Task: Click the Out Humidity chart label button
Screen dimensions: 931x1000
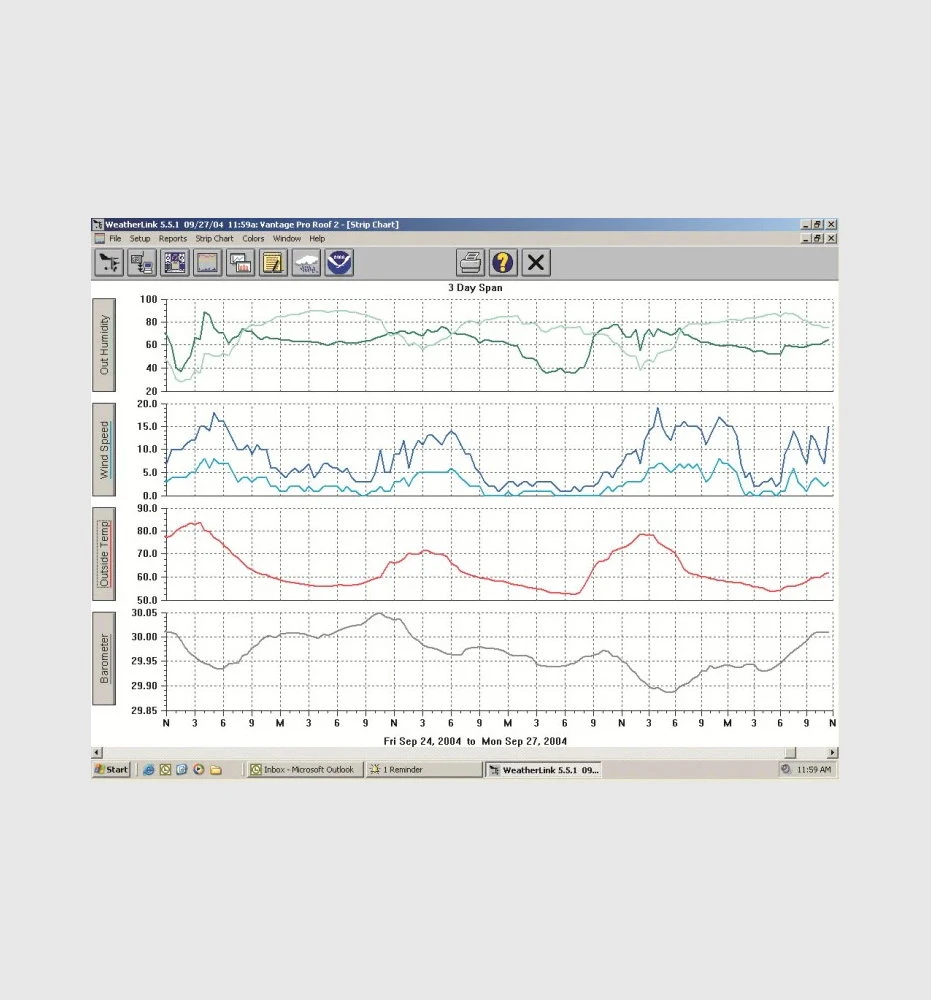Action: [x=104, y=344]
